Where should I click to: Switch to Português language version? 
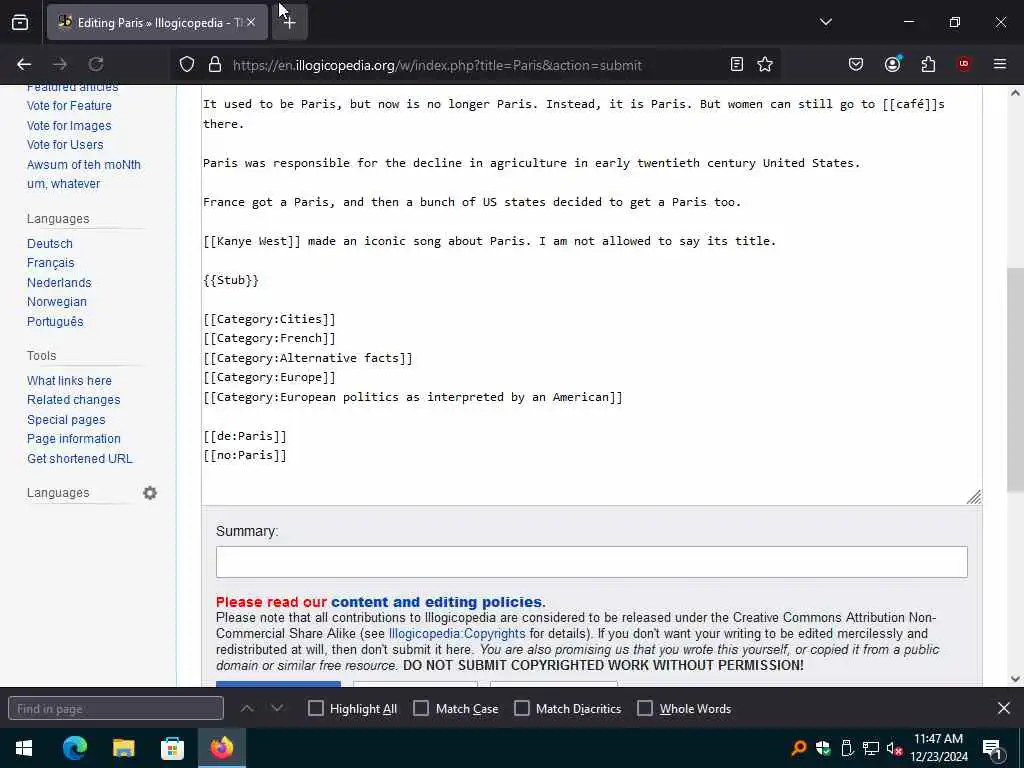(x=56, y=321)
